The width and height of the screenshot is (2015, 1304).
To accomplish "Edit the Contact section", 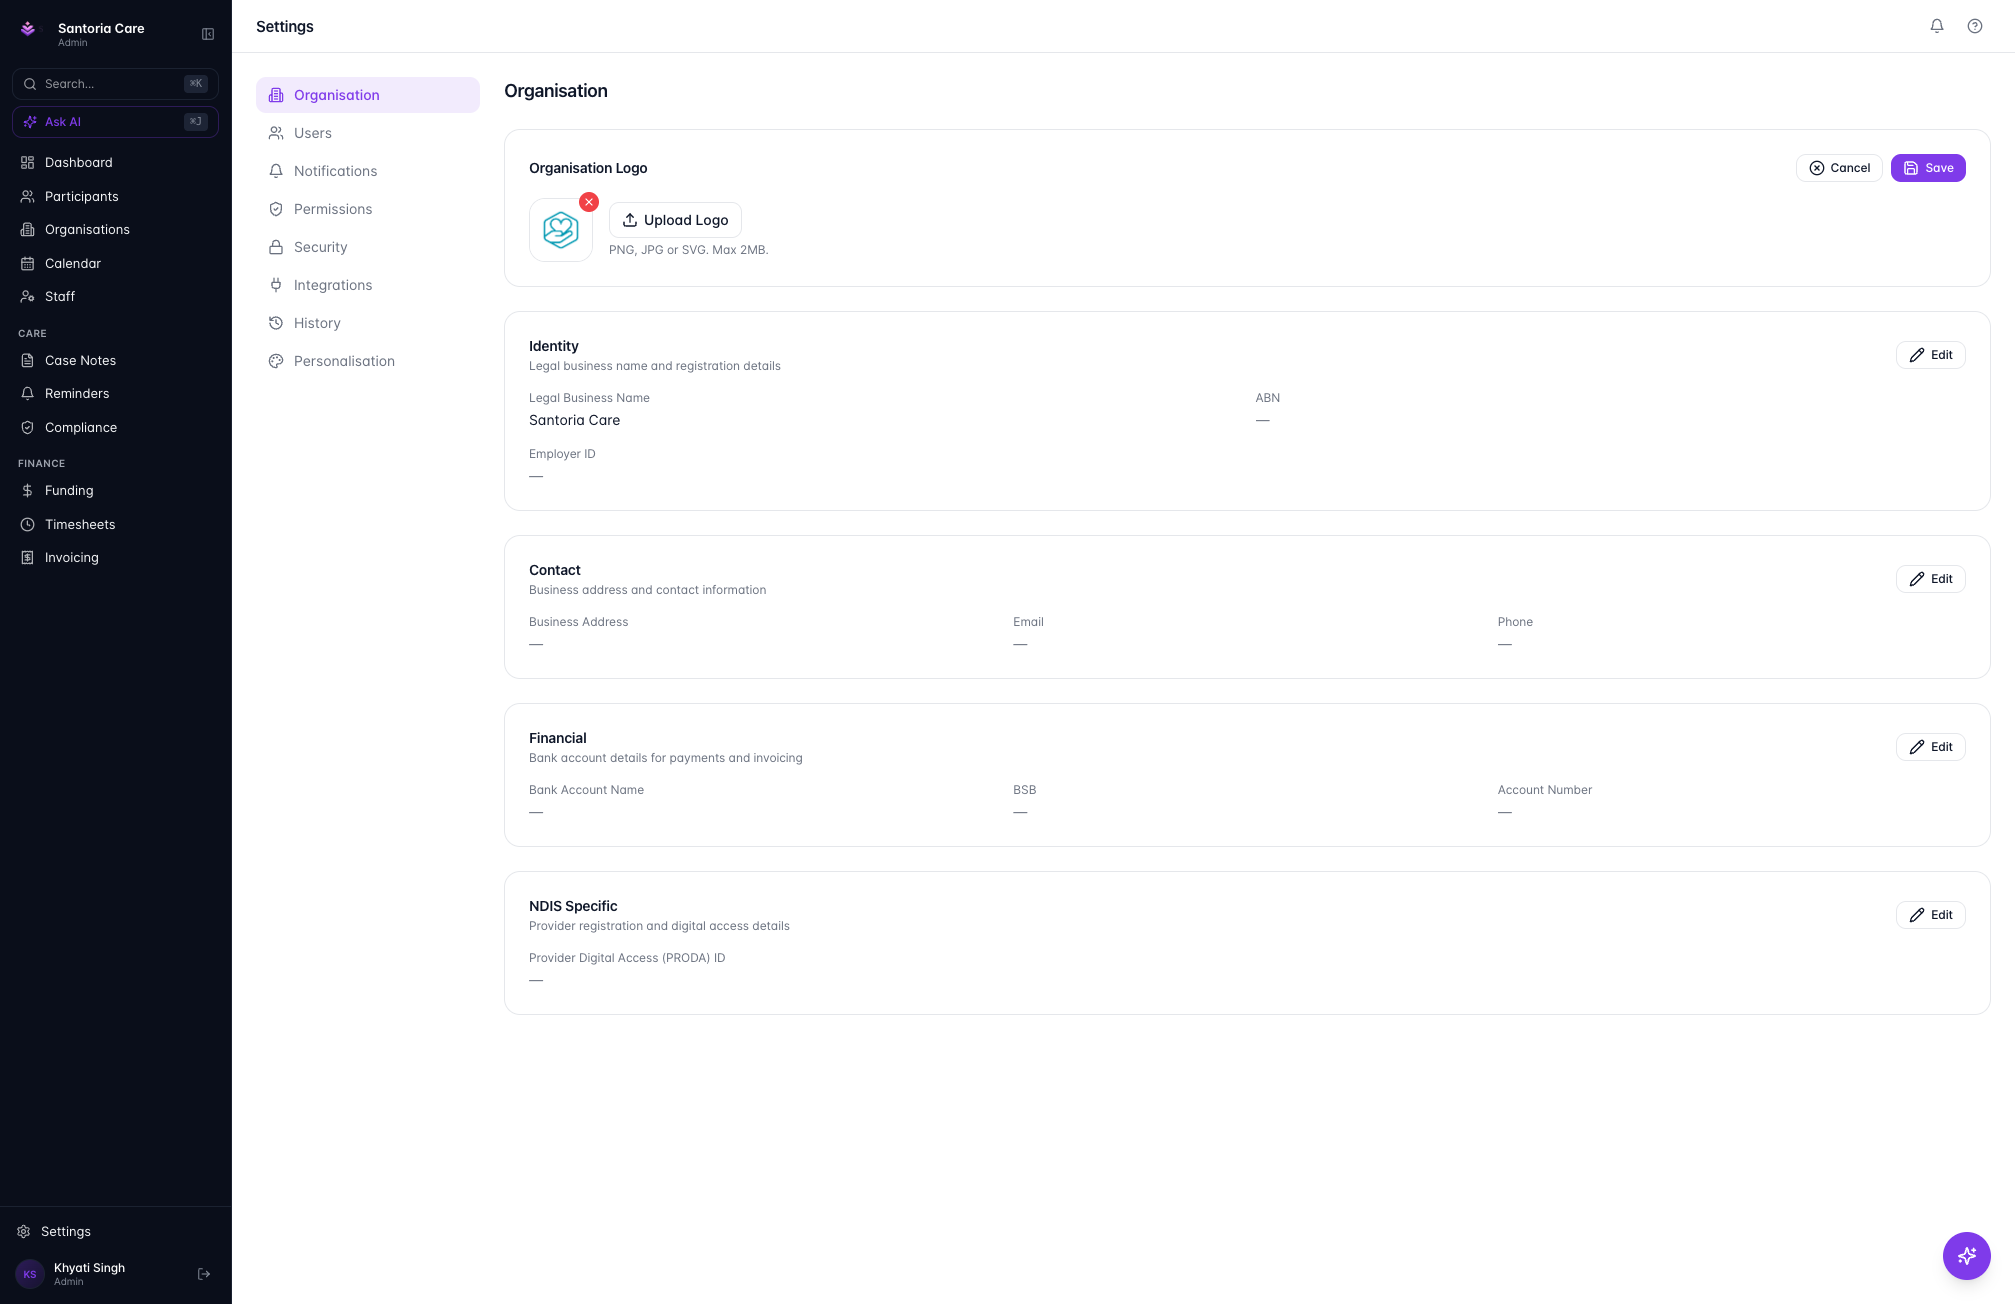I will [x=1930, y=579].
